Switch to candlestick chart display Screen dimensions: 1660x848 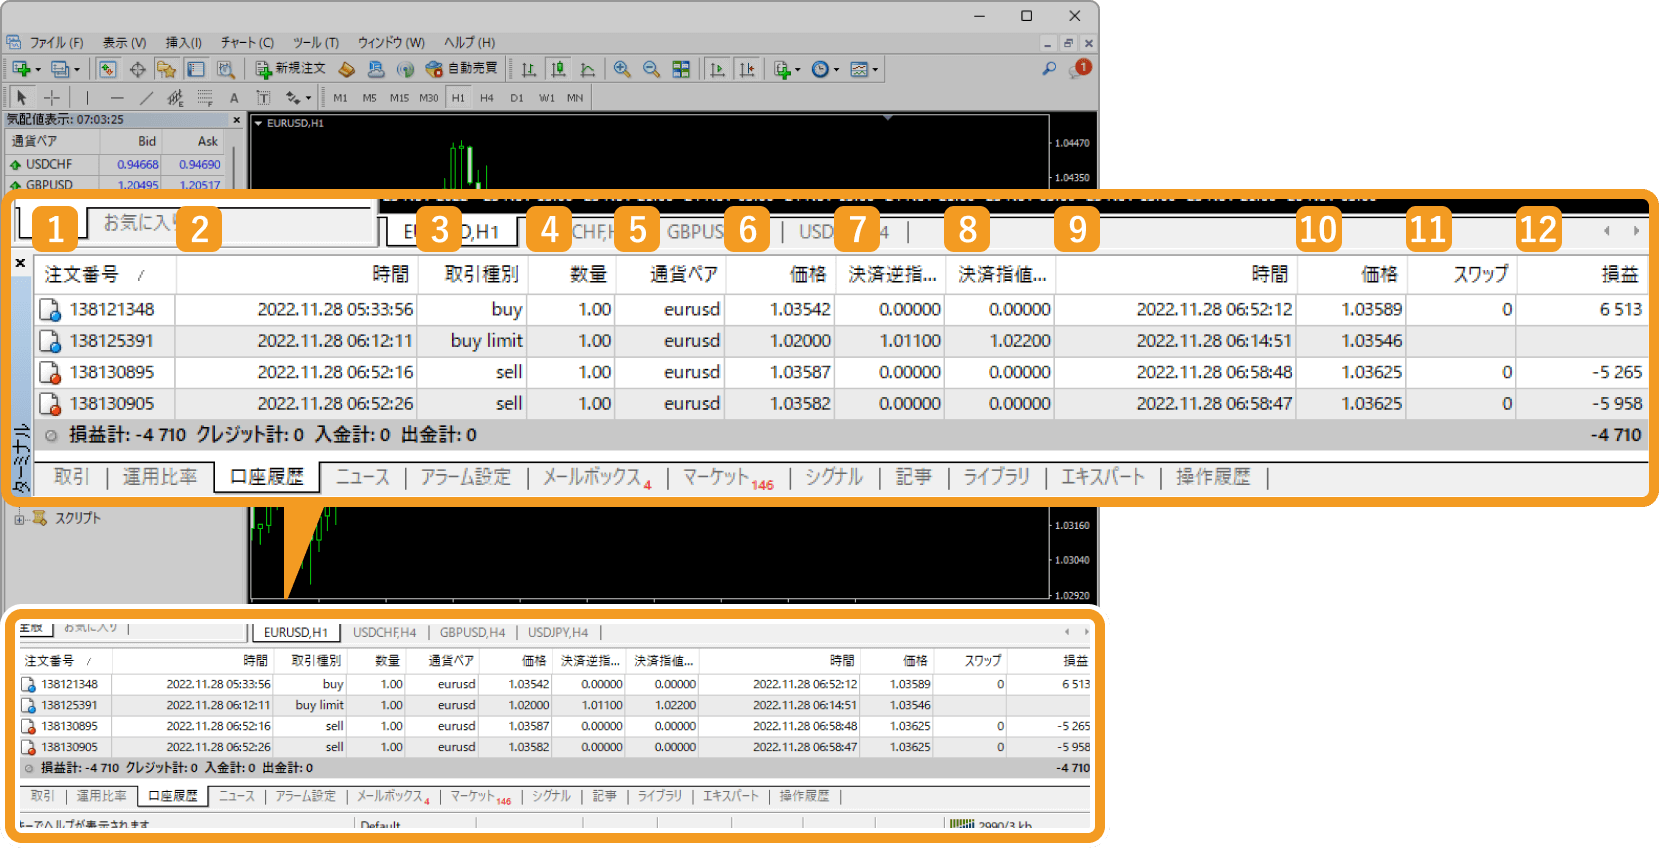558,69
